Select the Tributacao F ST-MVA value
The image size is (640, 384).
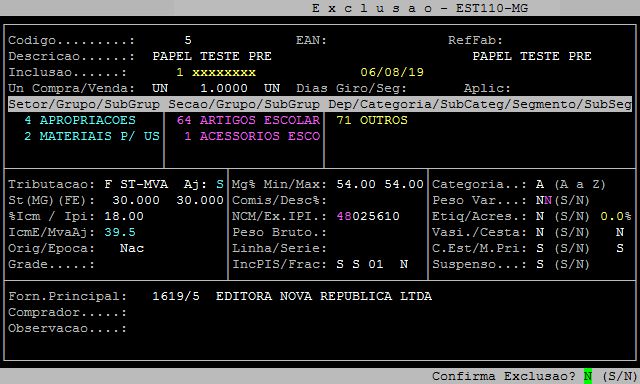pyautogui.click(x=136, y=184)
